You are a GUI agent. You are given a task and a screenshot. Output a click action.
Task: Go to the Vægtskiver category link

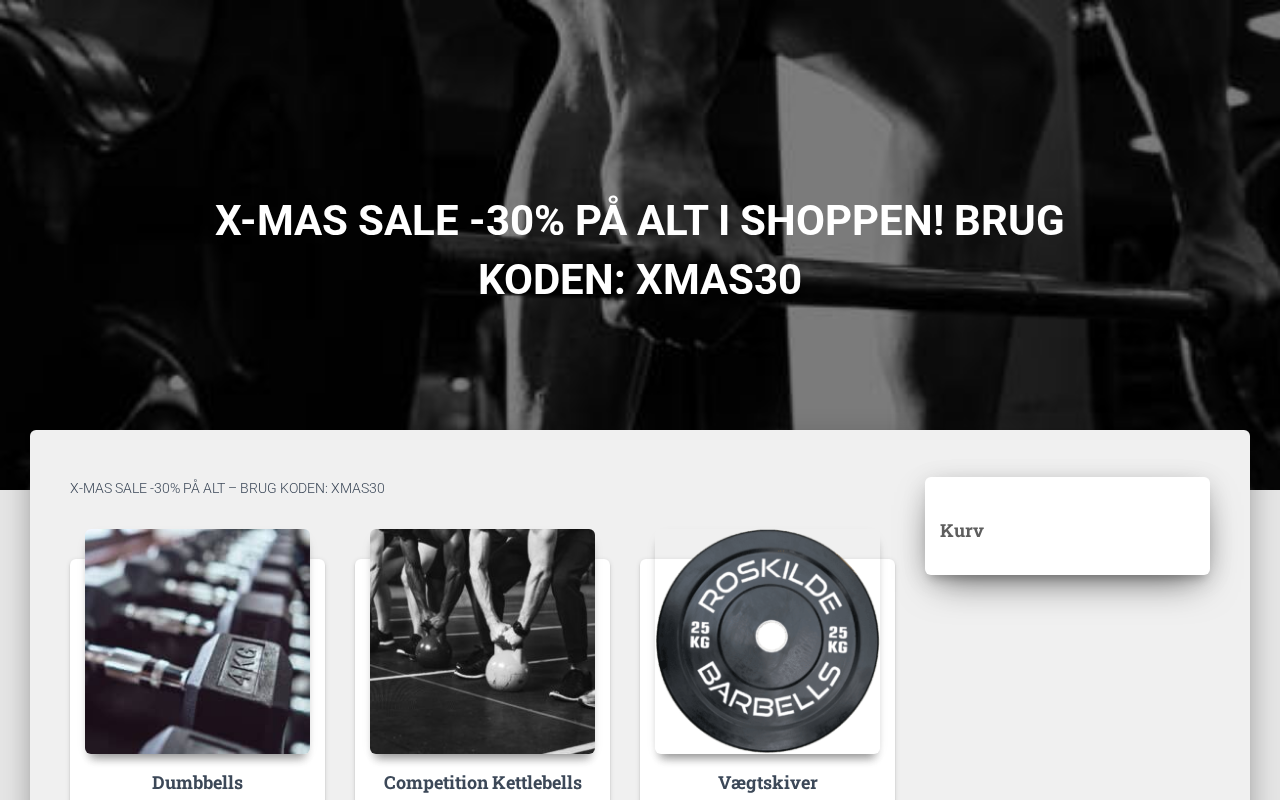click(x=767, y=782)
